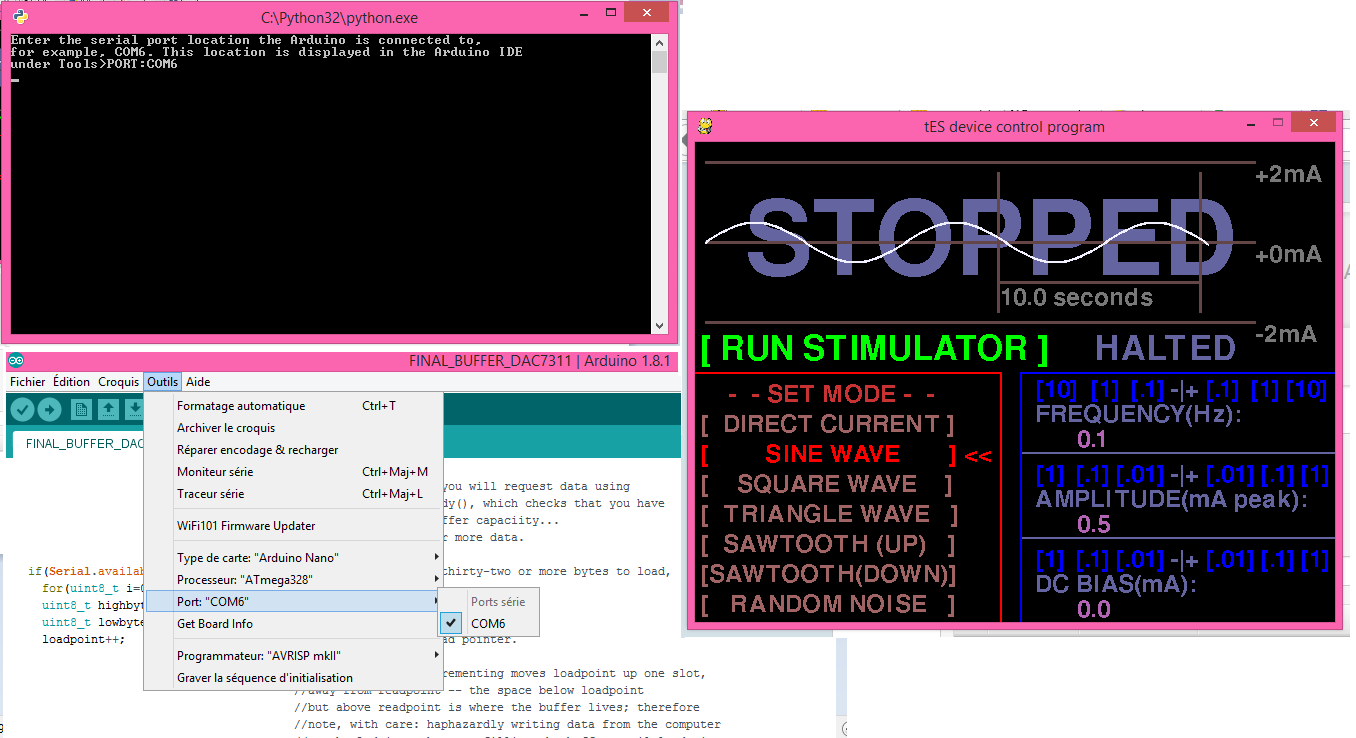Expand the Type de carte submenu
The image size is (1356, 738).
[x=293, y=557]
